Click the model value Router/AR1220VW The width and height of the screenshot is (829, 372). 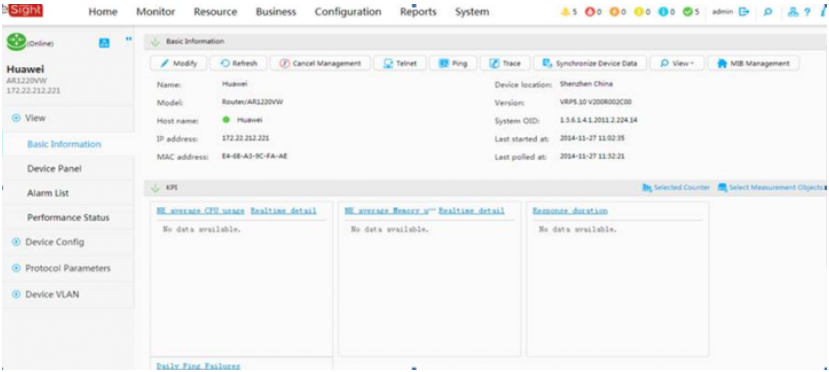point(253,102)
